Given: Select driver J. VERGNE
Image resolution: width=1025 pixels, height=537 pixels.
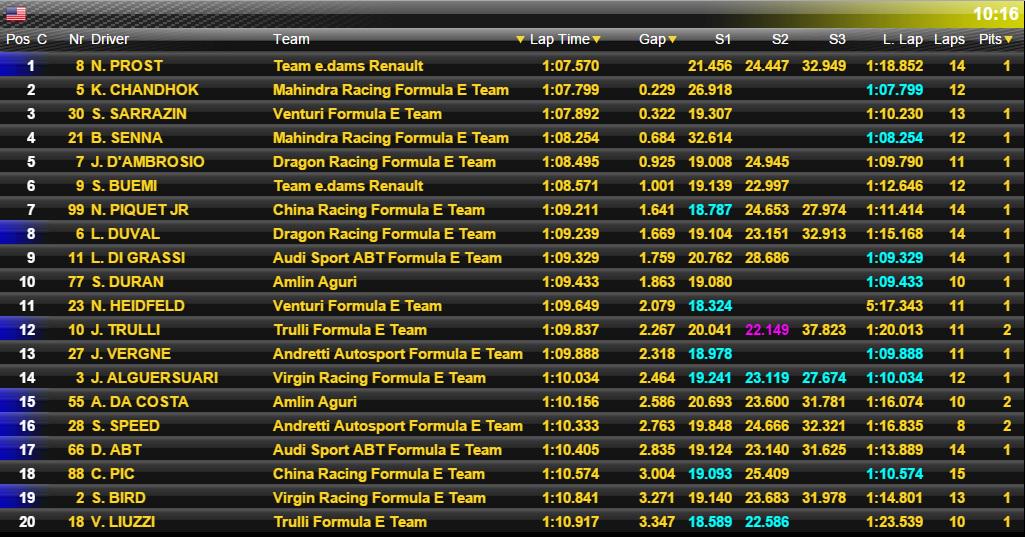Looking at the screenshot, I should coord(131,354).
